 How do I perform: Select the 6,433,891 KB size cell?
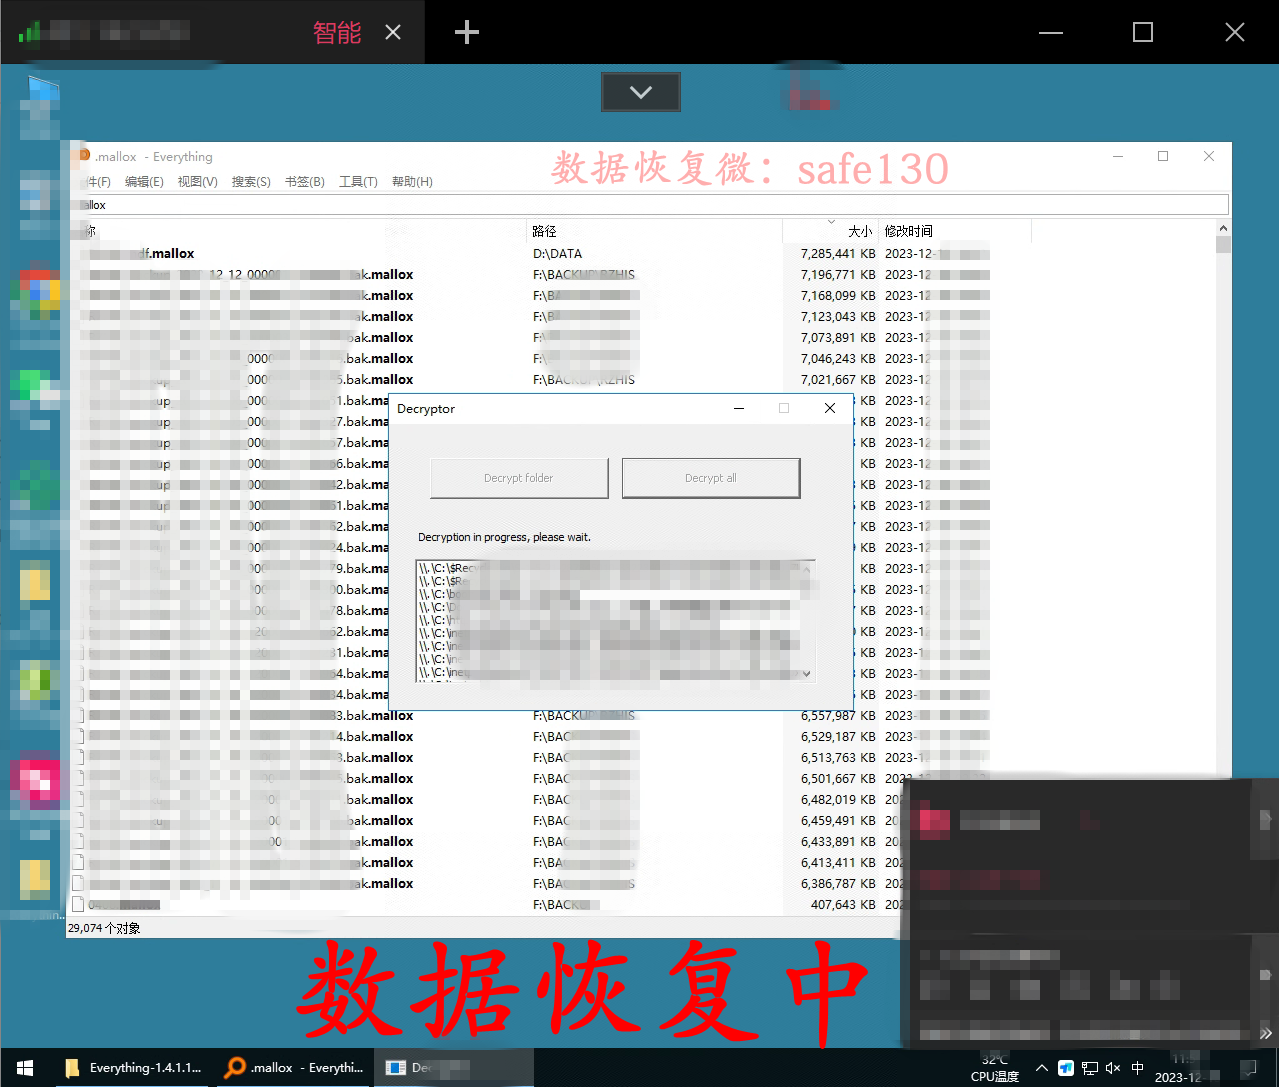(x=838, y=842)
